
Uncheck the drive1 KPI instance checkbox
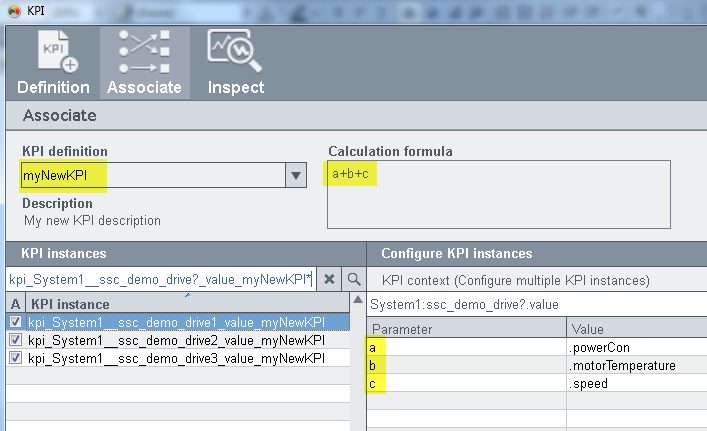tap(15, 322)
